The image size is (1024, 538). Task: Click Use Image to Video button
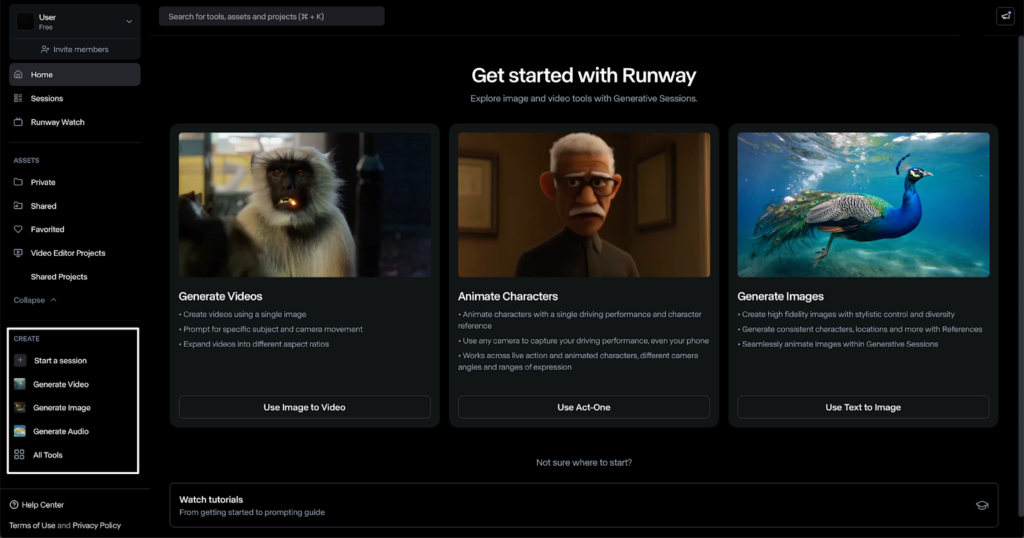[304, 407]
